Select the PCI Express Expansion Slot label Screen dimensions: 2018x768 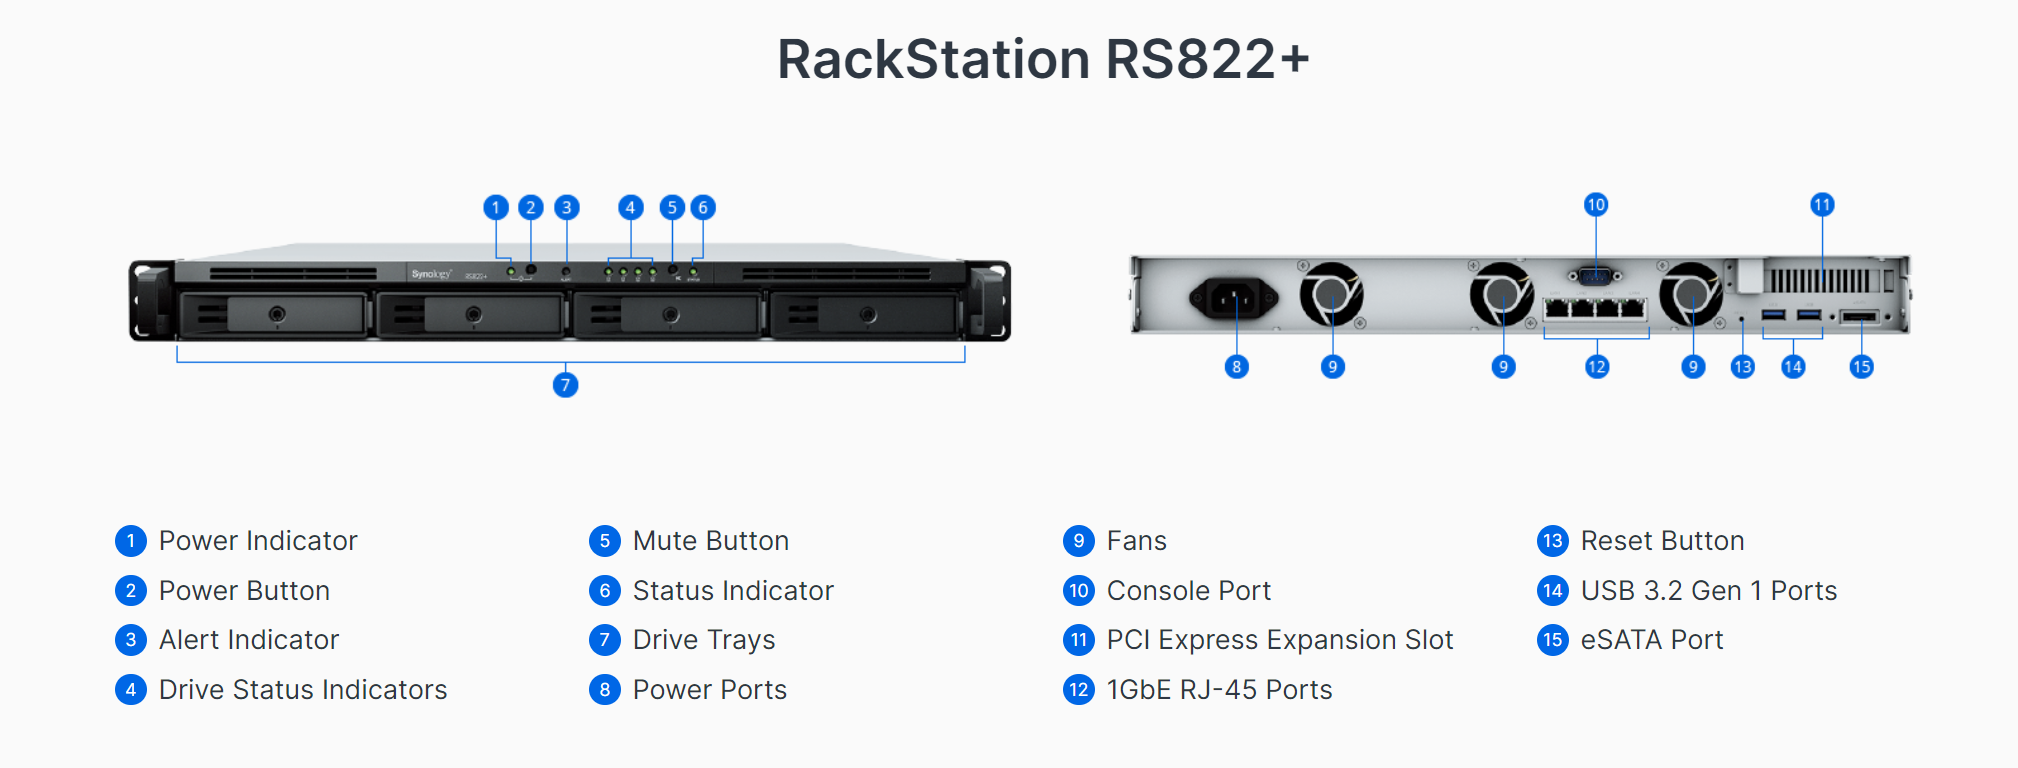click(1280, 640)
